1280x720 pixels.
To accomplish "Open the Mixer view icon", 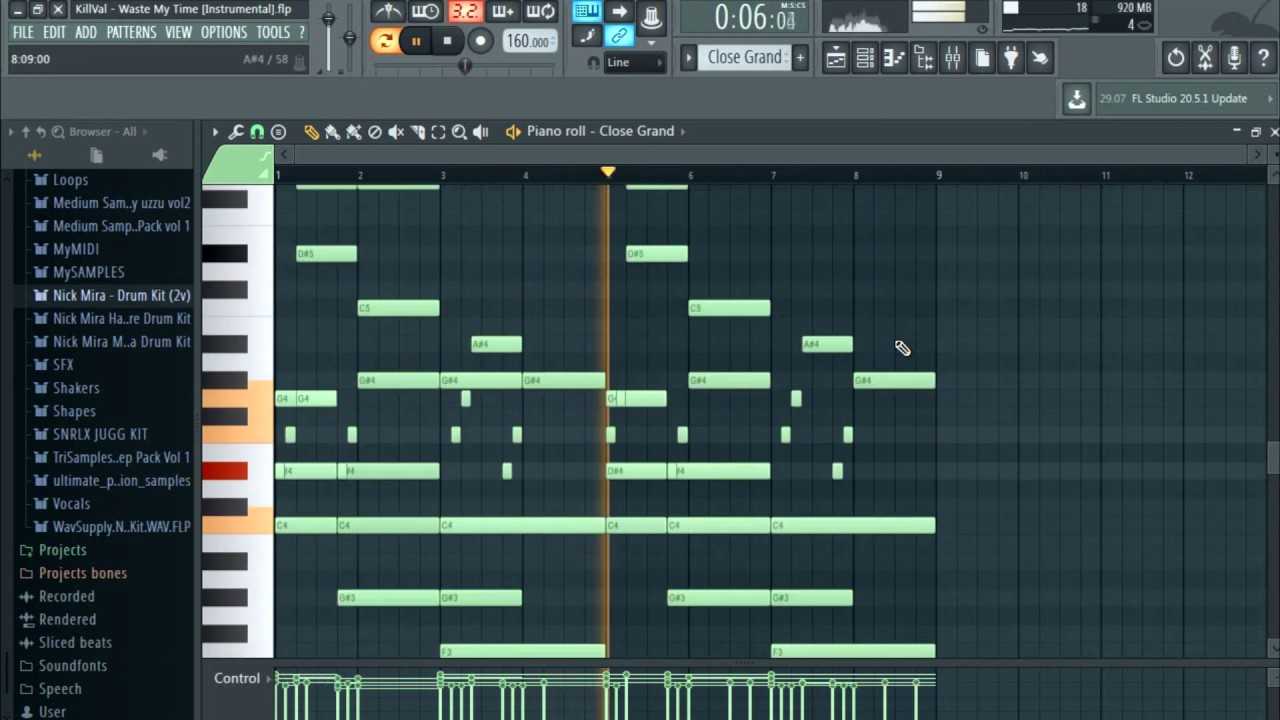I will [953, 58].
